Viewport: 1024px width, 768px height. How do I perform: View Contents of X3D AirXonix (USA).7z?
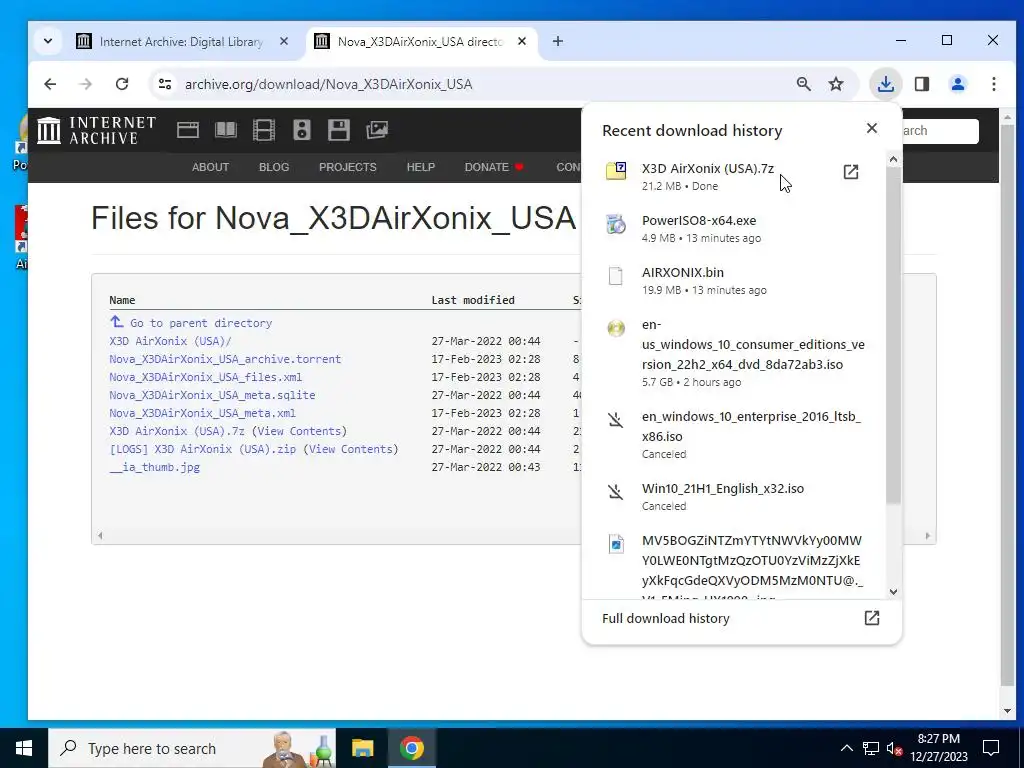tap(299, 431)
